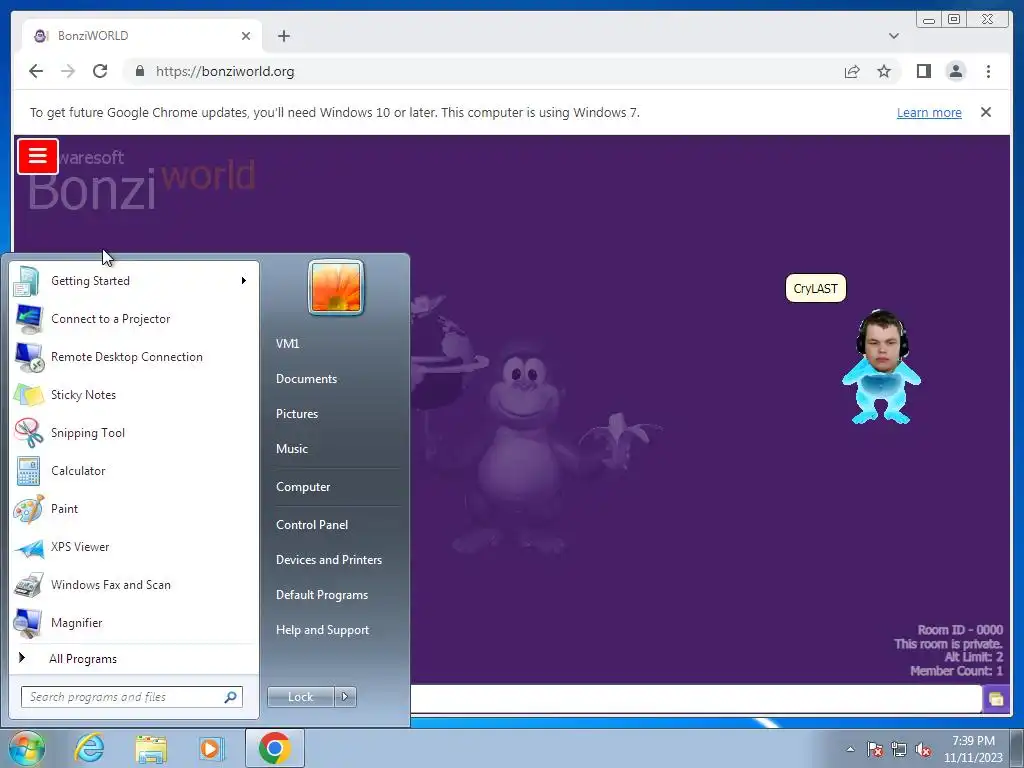Screen dimensions: 1024x768
Task: Open Chrome side panel icon
Action: 923,71
